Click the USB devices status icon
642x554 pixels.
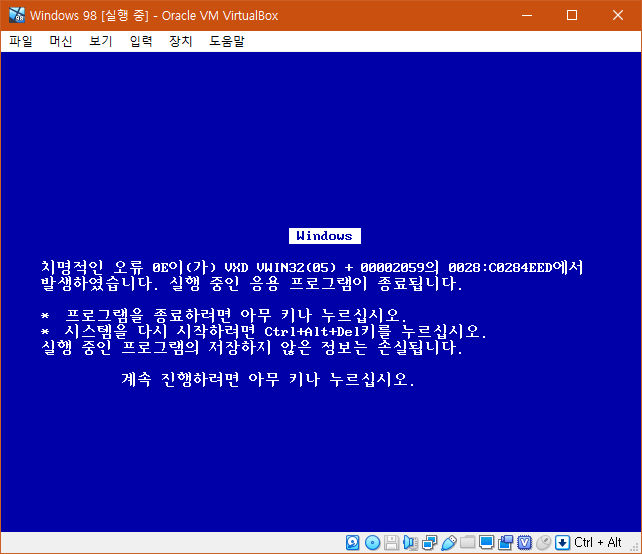tap(449, 543)
